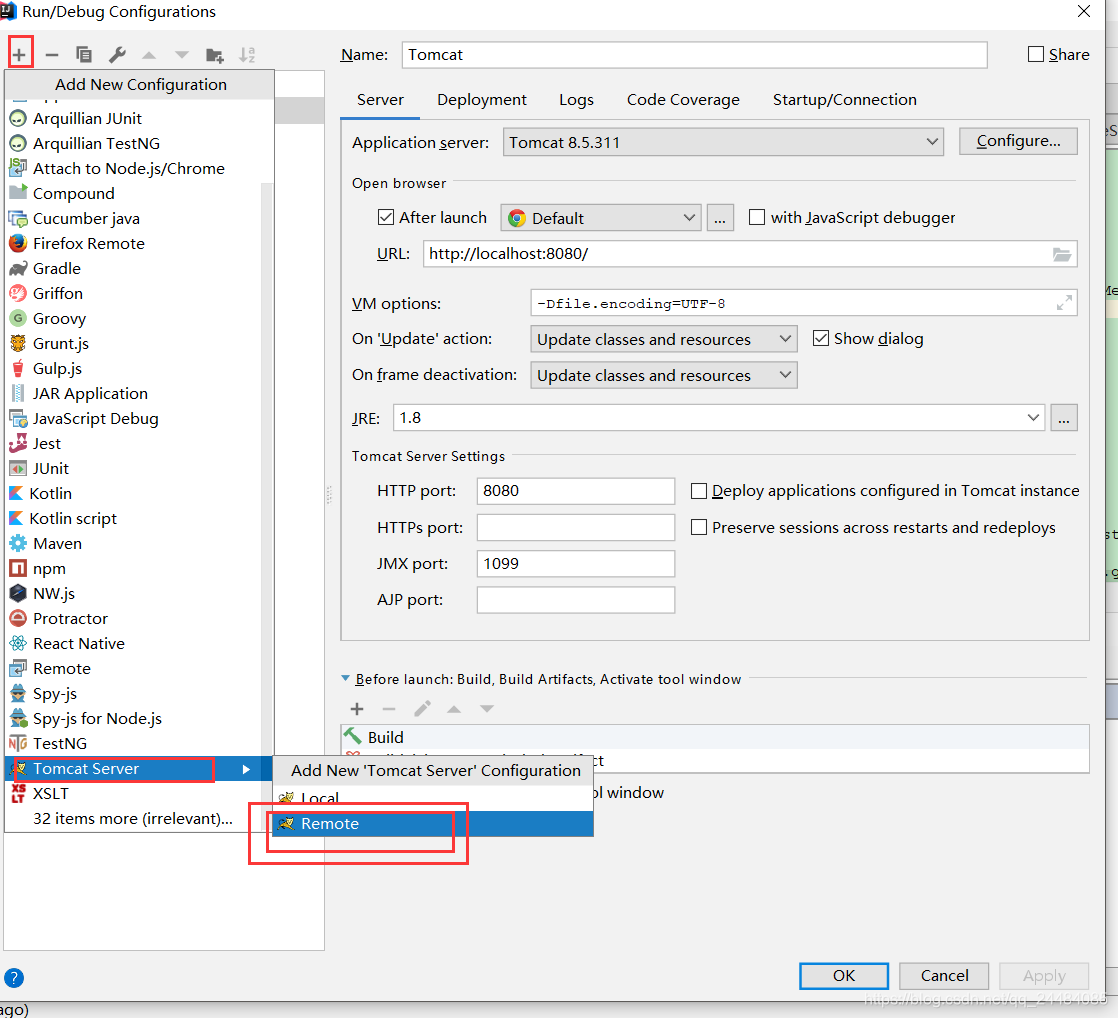Click the OK button
The width and height of the screenshot is (1118, 1018).
(x=843, y=975)
